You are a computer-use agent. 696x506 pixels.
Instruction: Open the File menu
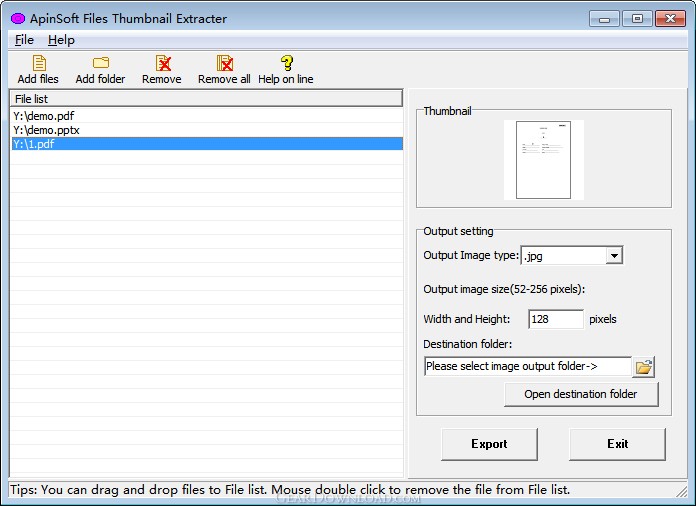24,40
